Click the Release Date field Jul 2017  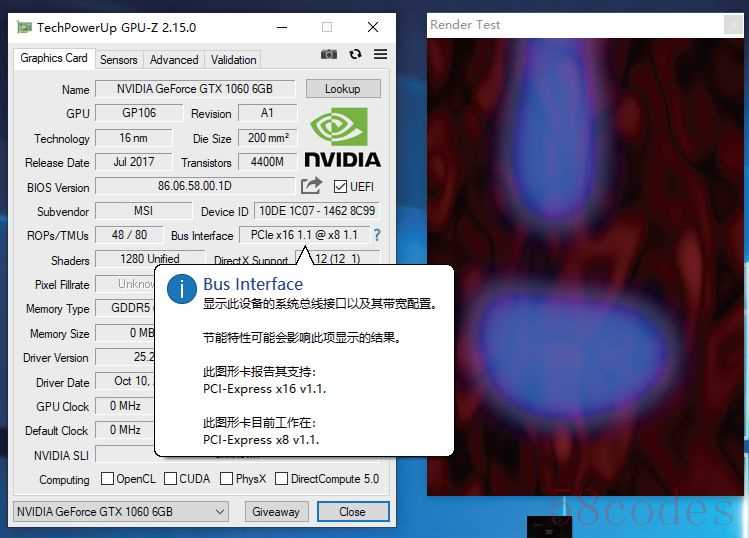point(133,162)
